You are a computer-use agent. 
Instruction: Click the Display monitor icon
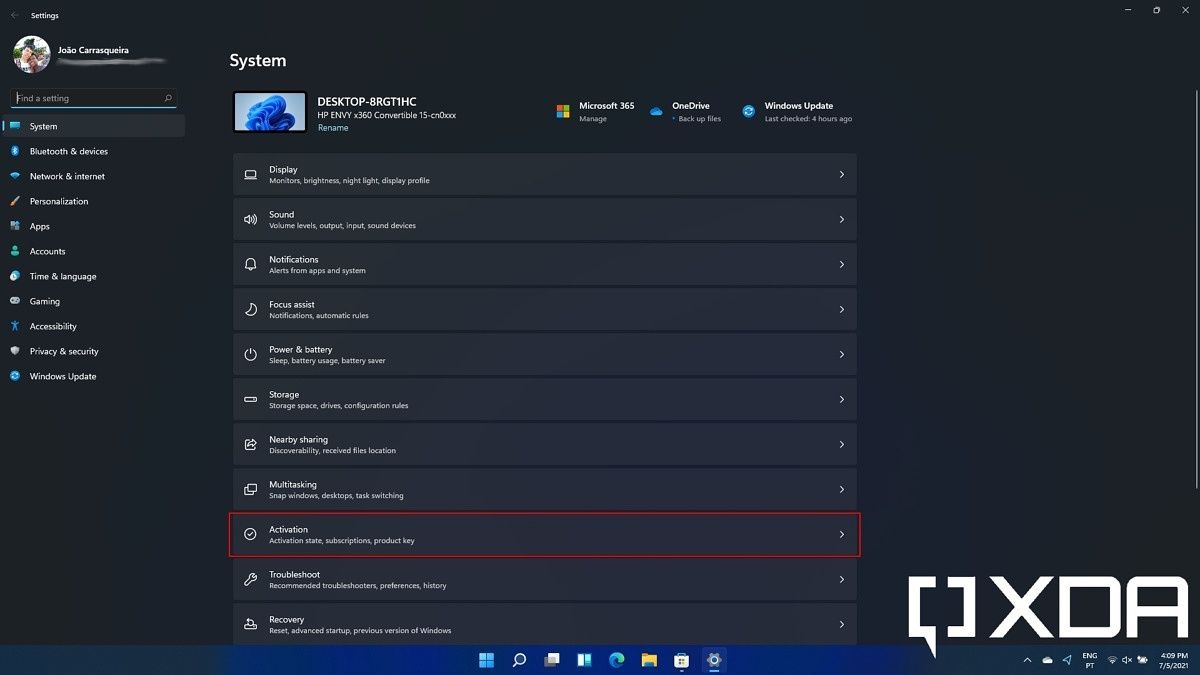[250, 175]
